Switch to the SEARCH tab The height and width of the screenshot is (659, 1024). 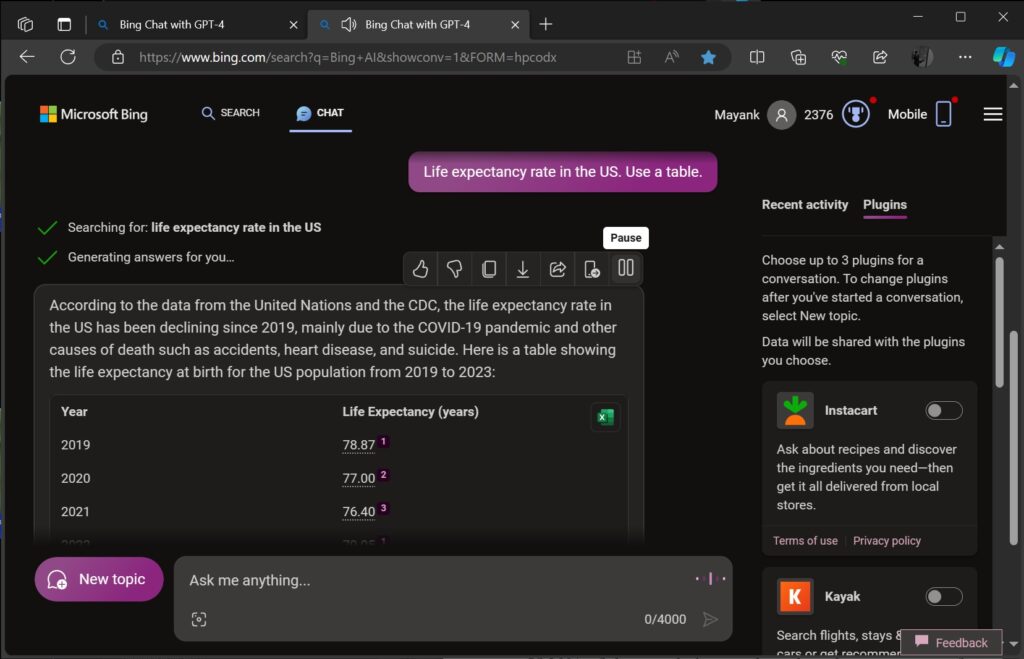click(x=229, y=113)
